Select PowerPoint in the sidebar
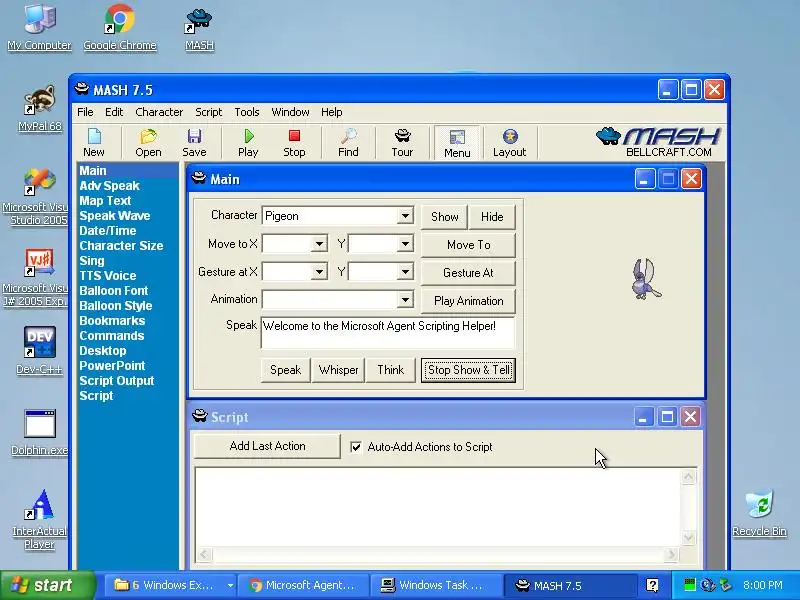The image size is (800, 600). pos(112,366)
